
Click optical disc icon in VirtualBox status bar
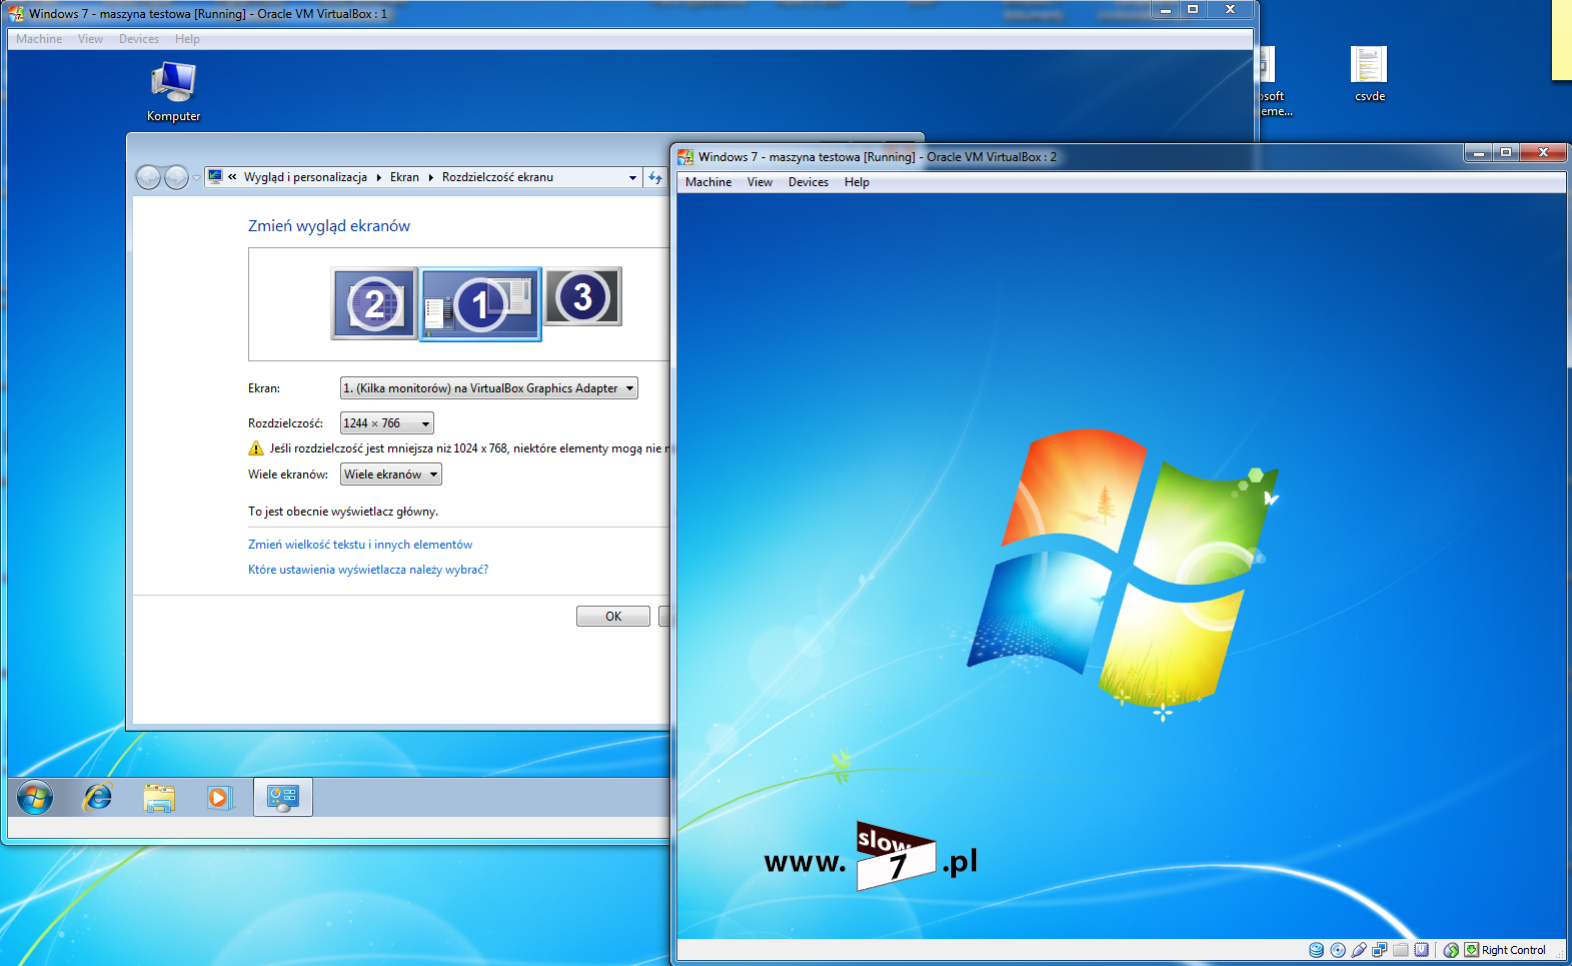(x=1338, y=950)
